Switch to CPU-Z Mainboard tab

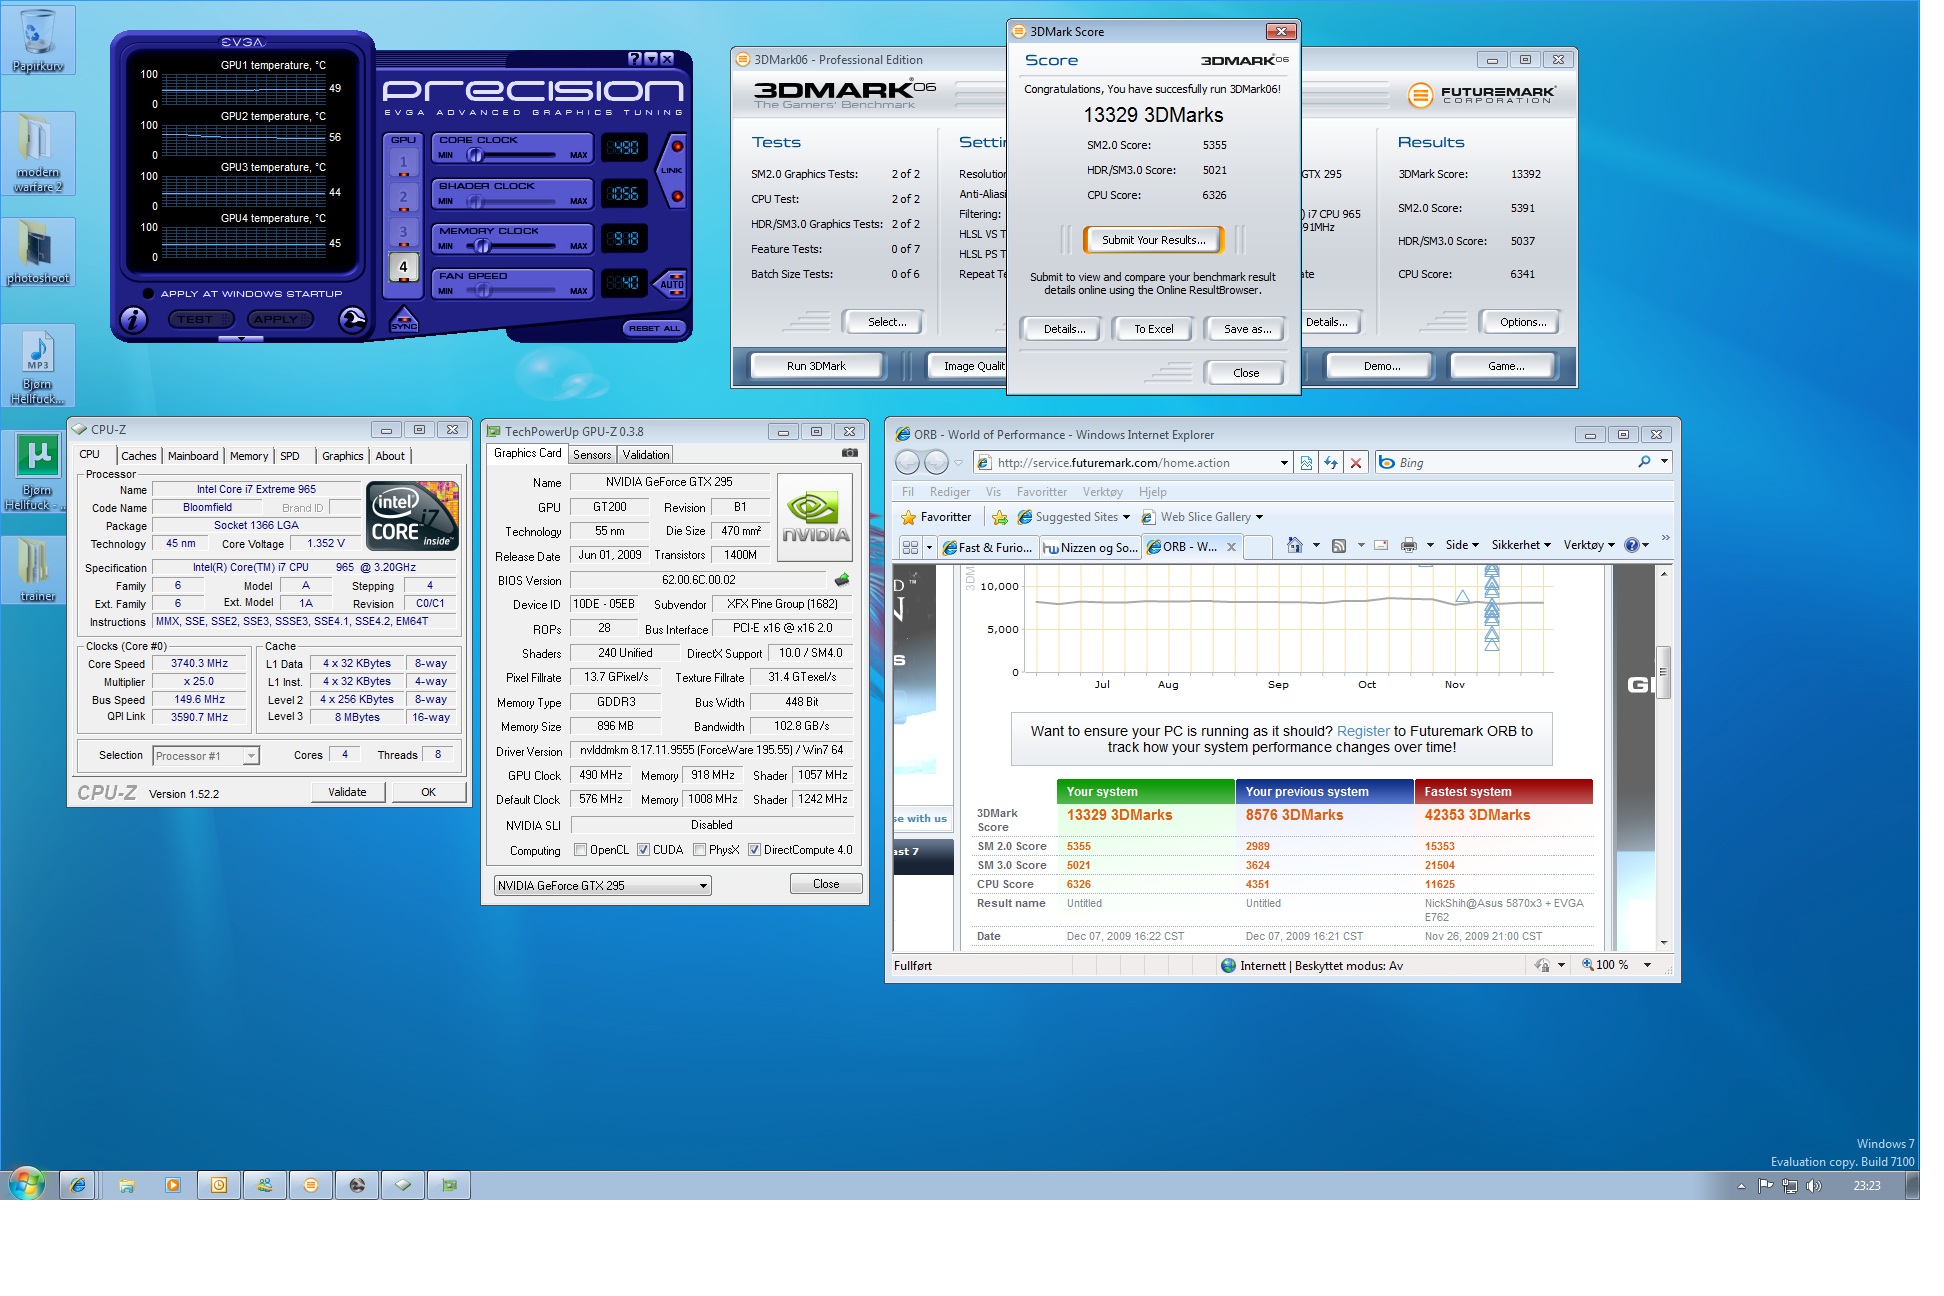pos(193,456)
